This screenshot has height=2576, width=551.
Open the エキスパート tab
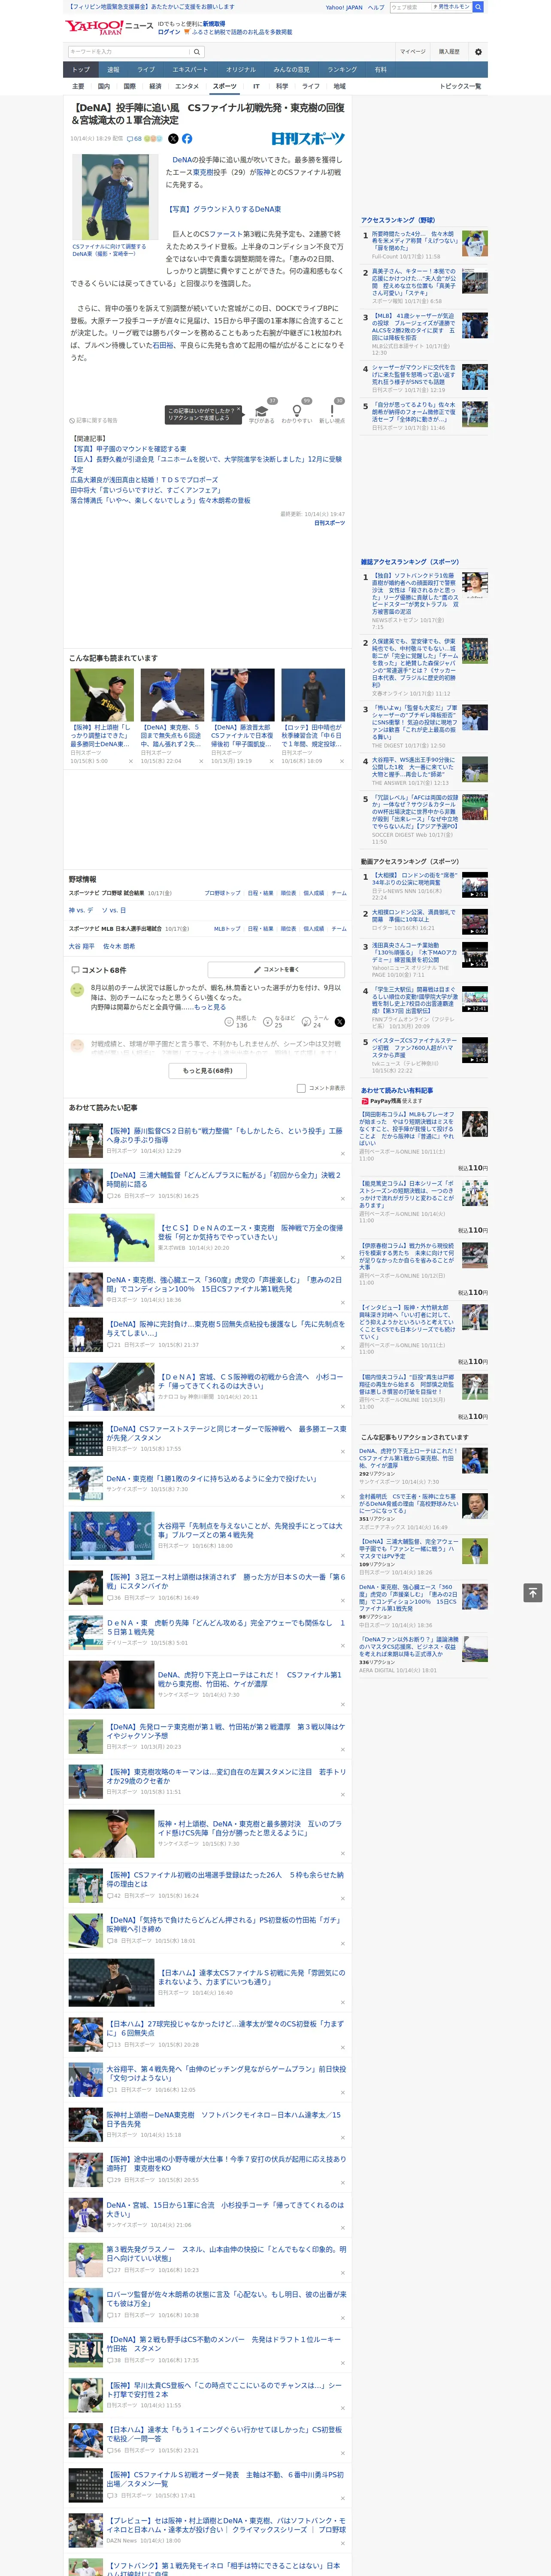[x=190, y=70]
